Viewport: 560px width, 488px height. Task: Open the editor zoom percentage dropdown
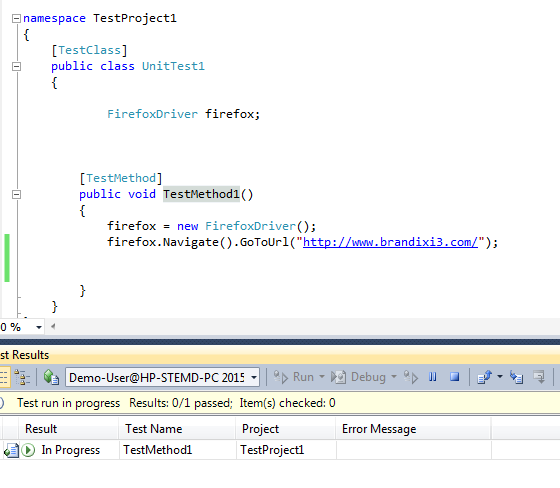[x=39, y=327]
